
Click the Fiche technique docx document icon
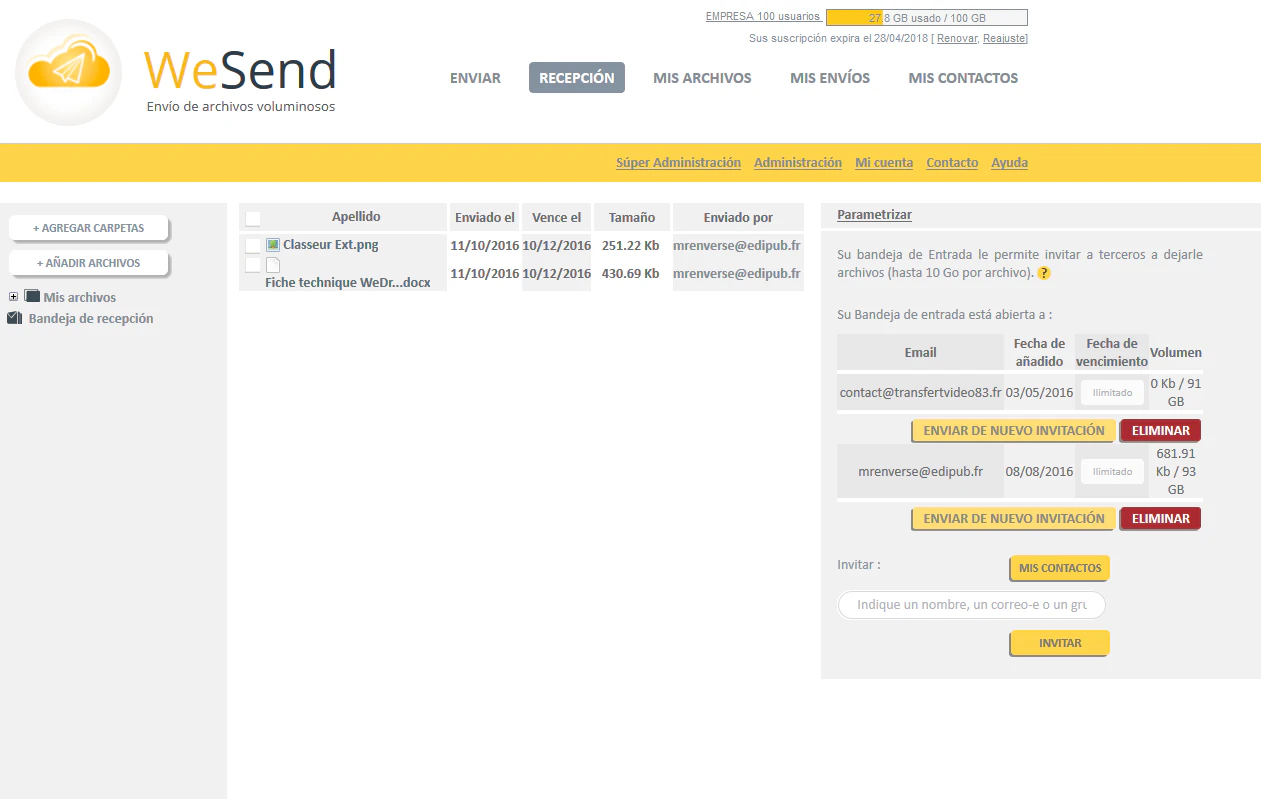[x=273, y=266]
